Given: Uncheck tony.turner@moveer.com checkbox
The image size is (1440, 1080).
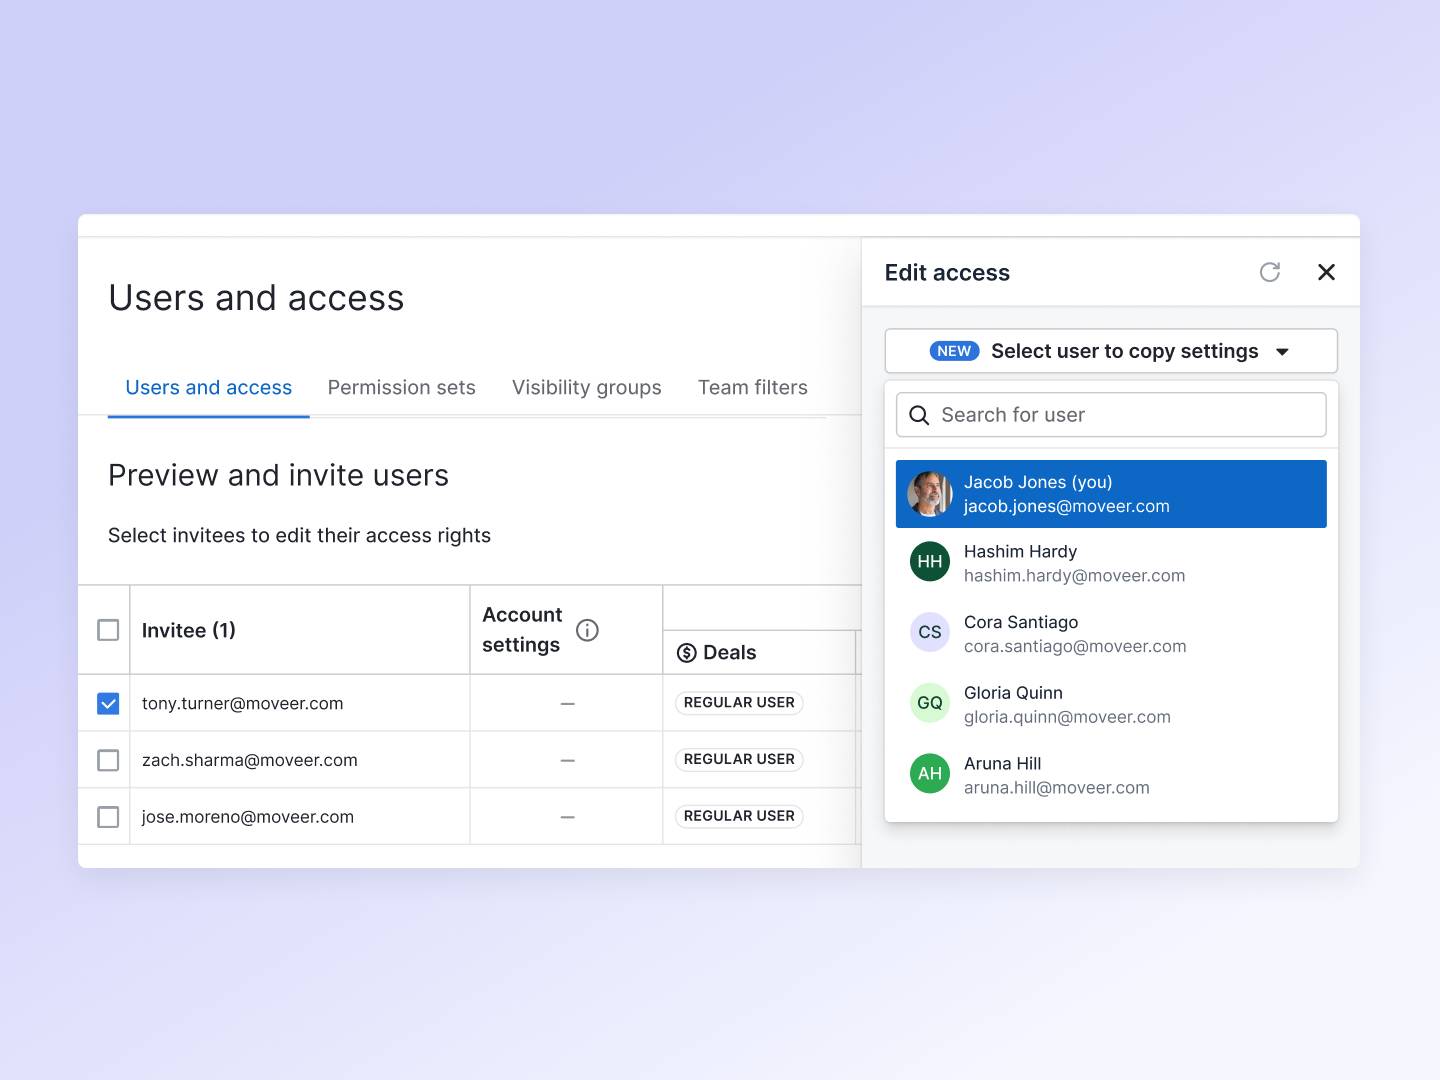Looking at the screenshot, I should (x=108, y=704).
